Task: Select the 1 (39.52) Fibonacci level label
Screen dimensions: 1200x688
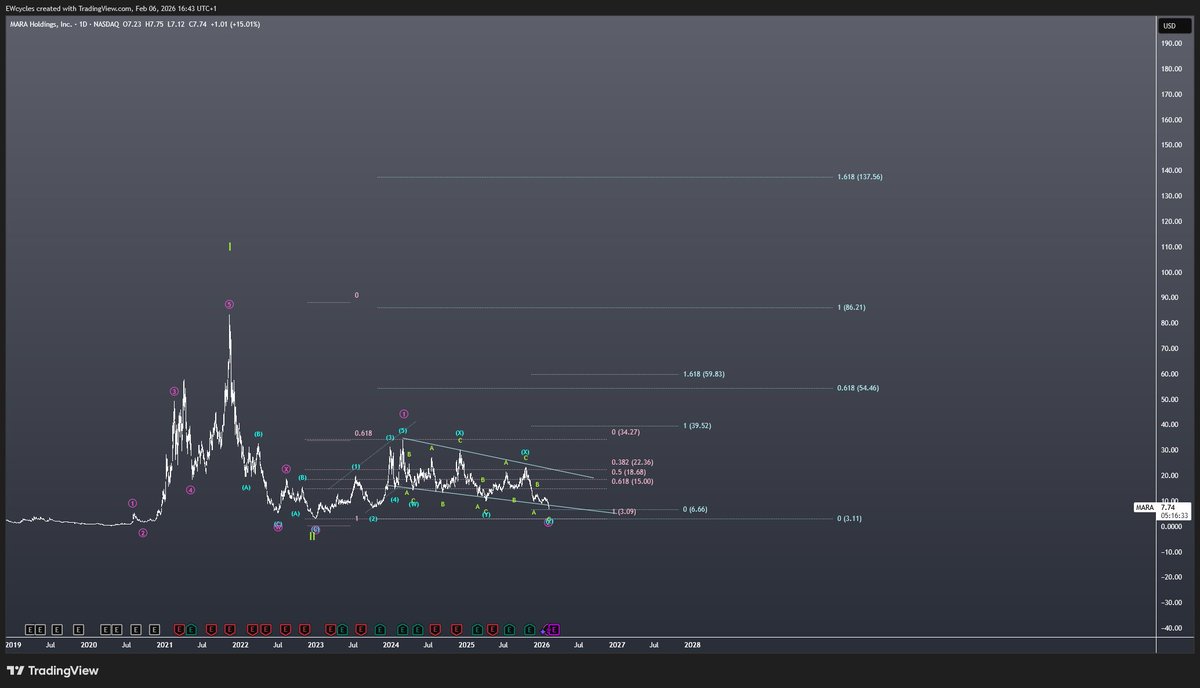Action: [698, 426]
